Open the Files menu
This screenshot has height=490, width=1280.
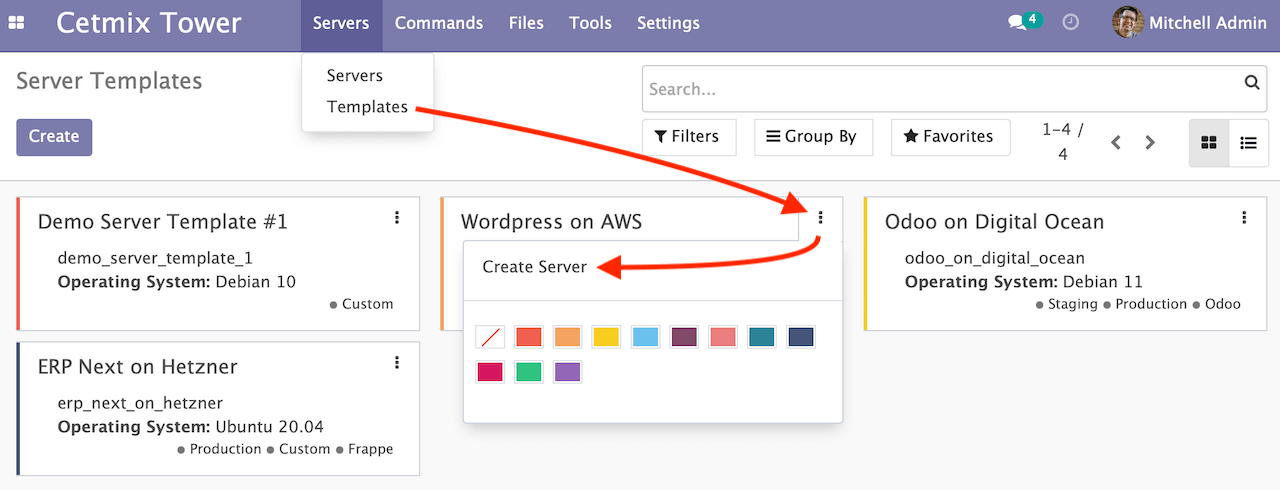526,23
